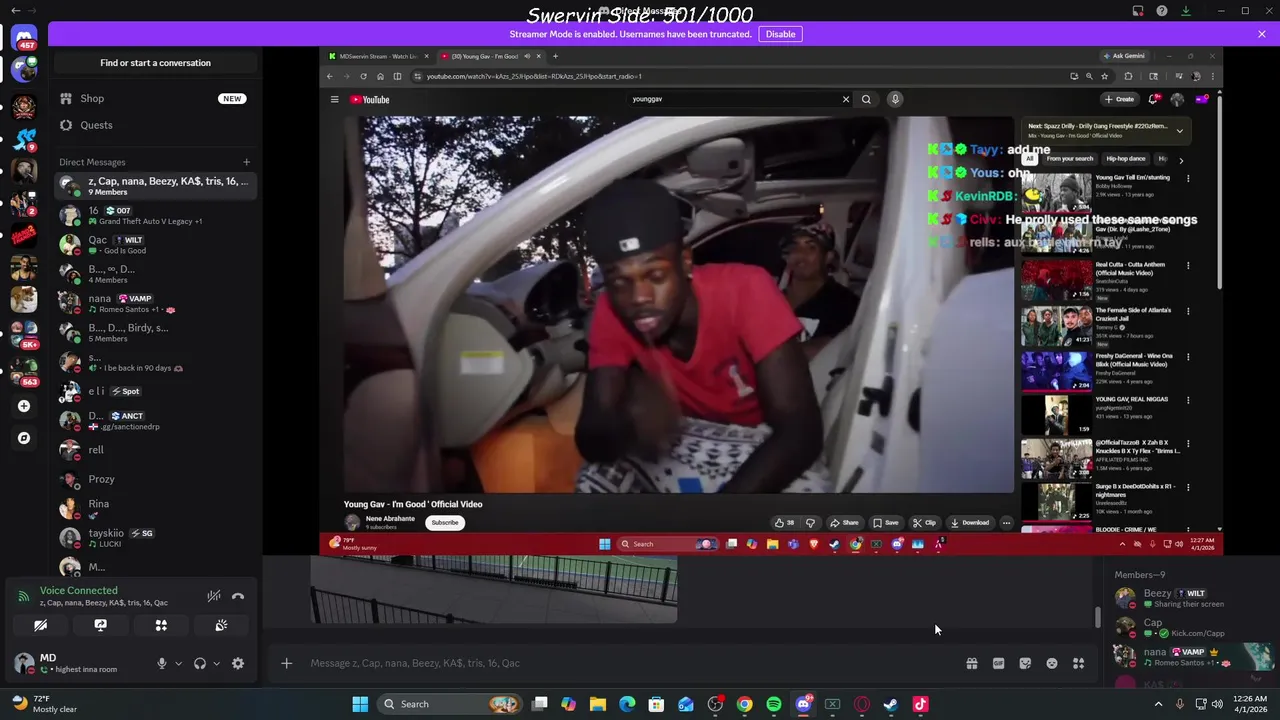Open Windows Start menu
Screen dimensions: 1280x720
360,704
